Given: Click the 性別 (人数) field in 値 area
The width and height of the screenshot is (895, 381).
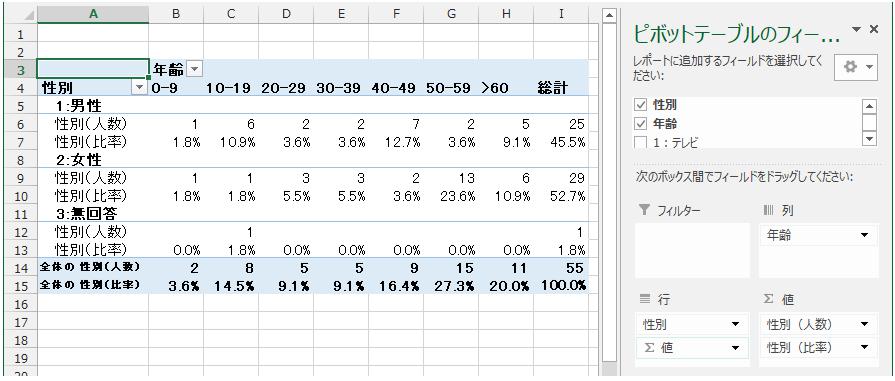Looking at the screenshot, I should click(818, 324).
